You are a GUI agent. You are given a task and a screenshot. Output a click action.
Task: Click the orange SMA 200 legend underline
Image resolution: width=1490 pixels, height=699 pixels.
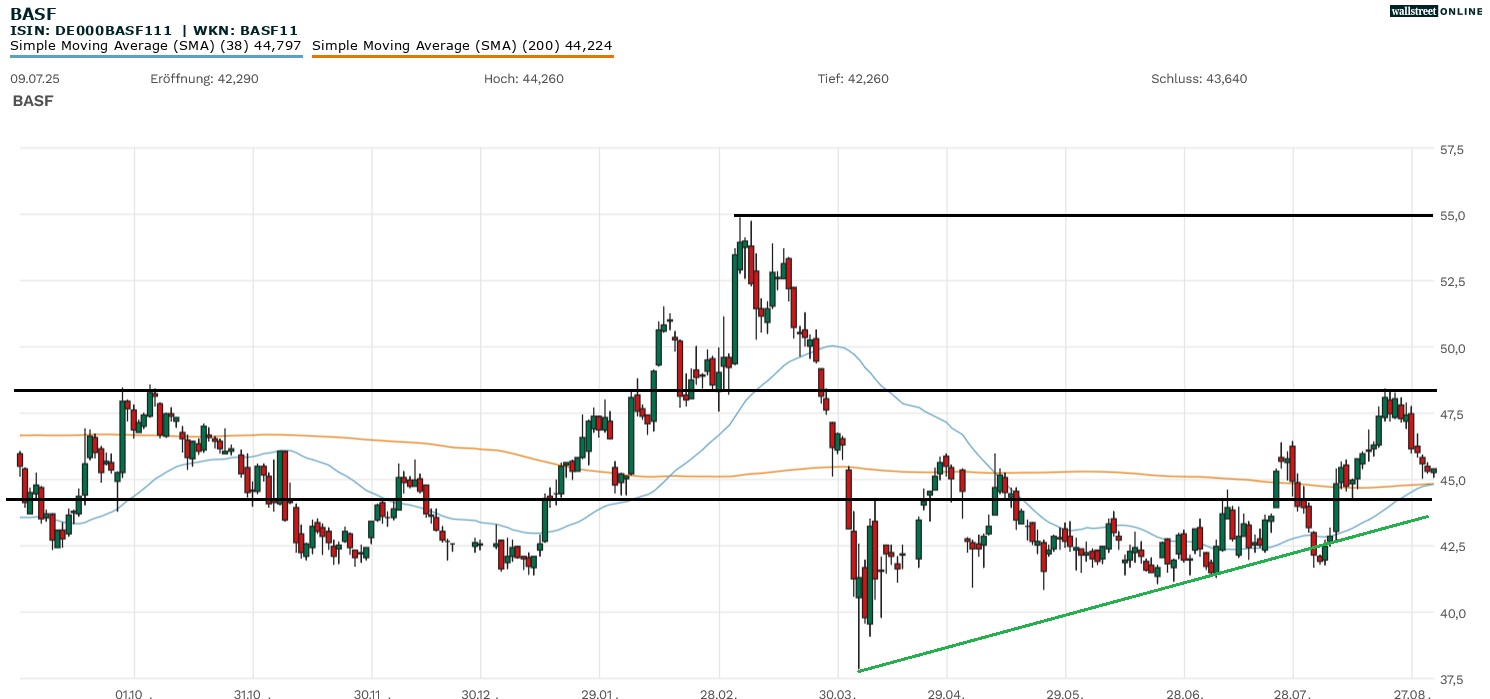pos(462,56)
